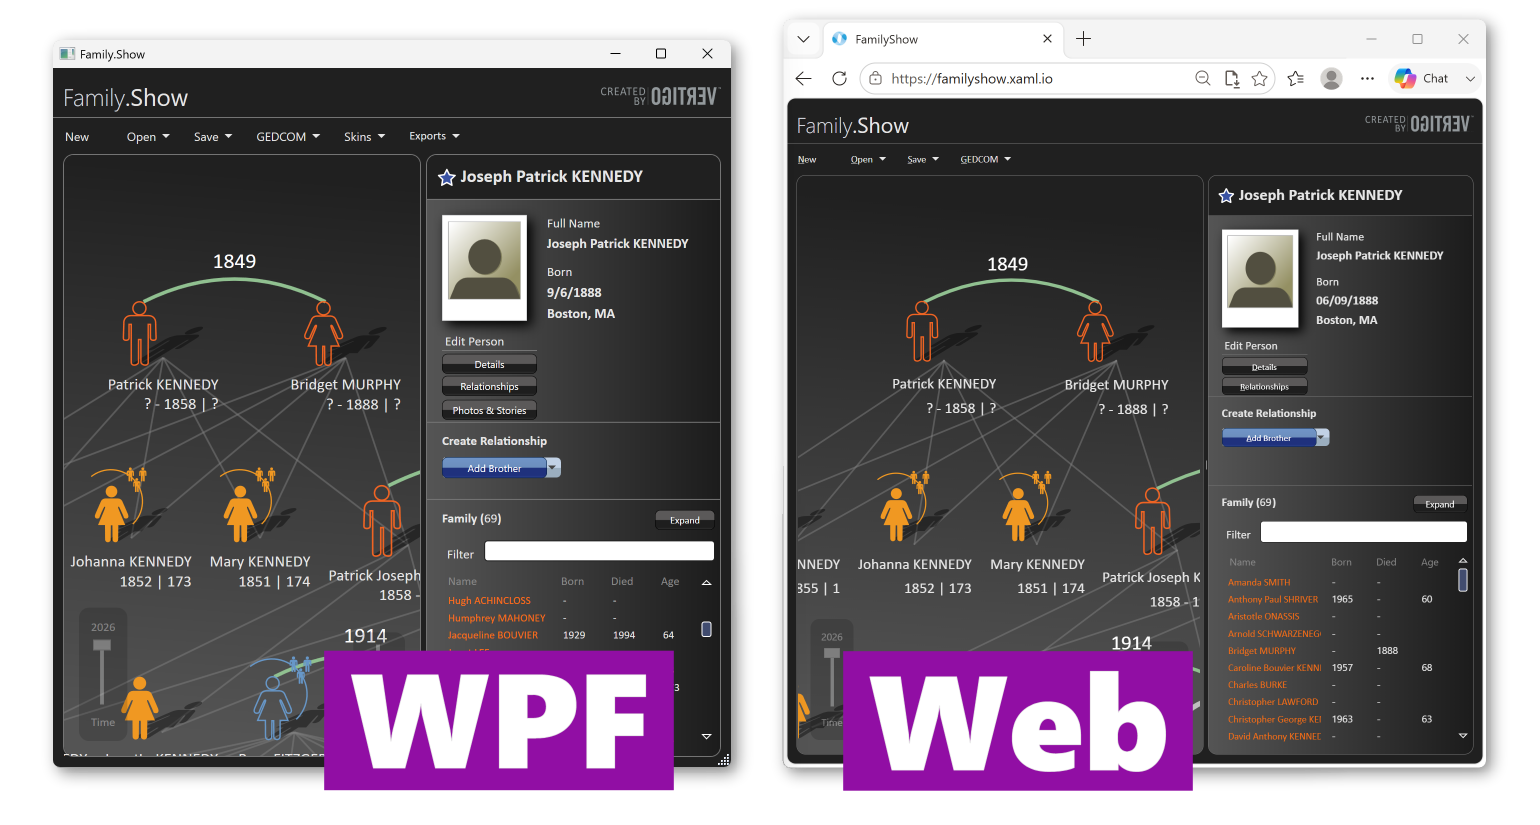This screenshot has width=1540, height=825.
Task: Expand Add Brother dropdown arrow in WPF
Action: (553, 467)
